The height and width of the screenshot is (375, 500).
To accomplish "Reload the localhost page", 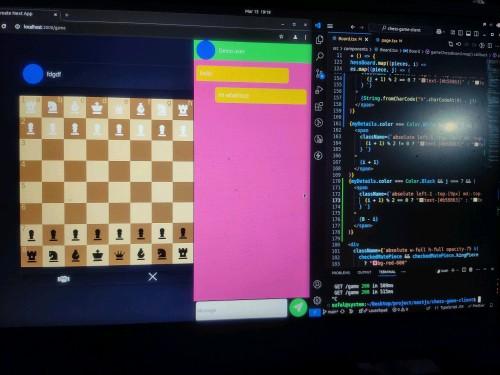I will [x=3, y=26].
